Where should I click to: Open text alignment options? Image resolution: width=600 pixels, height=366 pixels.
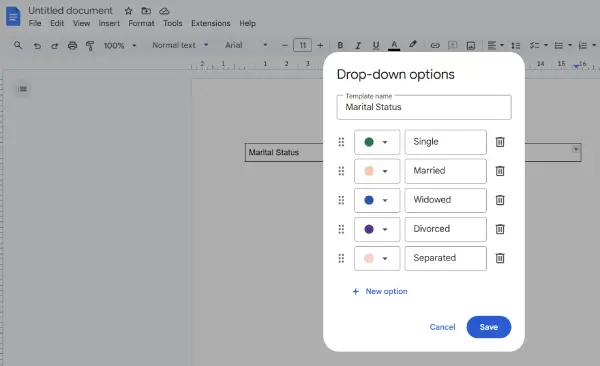point(496,46)
